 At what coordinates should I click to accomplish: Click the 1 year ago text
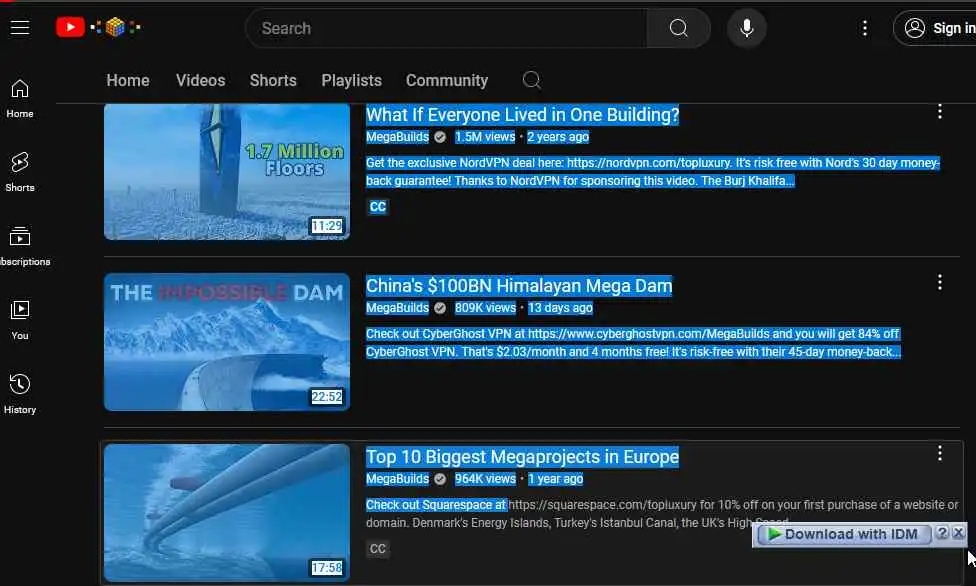click(x=555, y=479)
